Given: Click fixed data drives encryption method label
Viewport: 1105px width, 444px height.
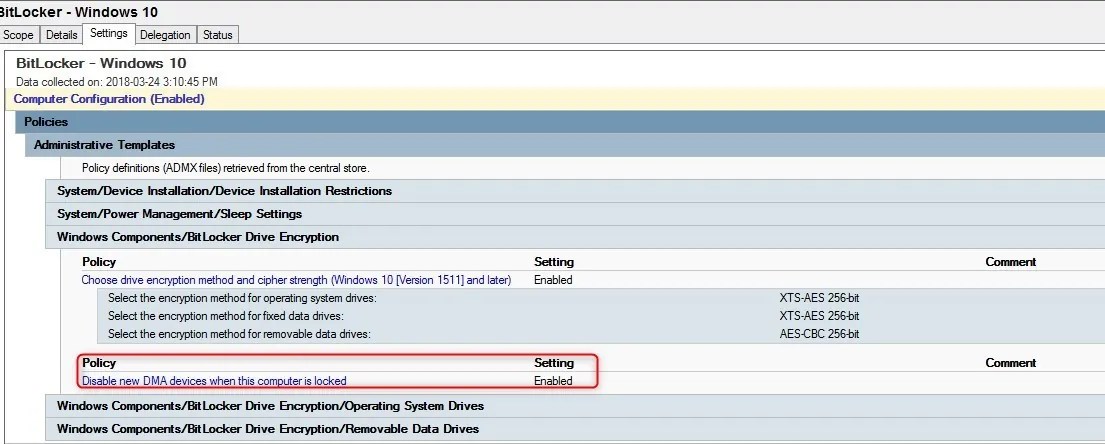Looking at the screenshot, I should tap(226, 316).
